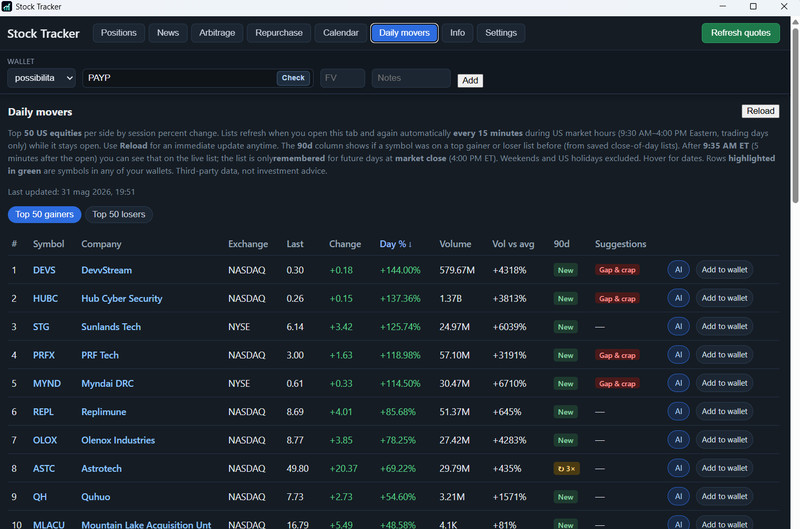Open the News tab
Viewport: 800px width, 529px height.
pyautogui.click(x=168, y=33)
